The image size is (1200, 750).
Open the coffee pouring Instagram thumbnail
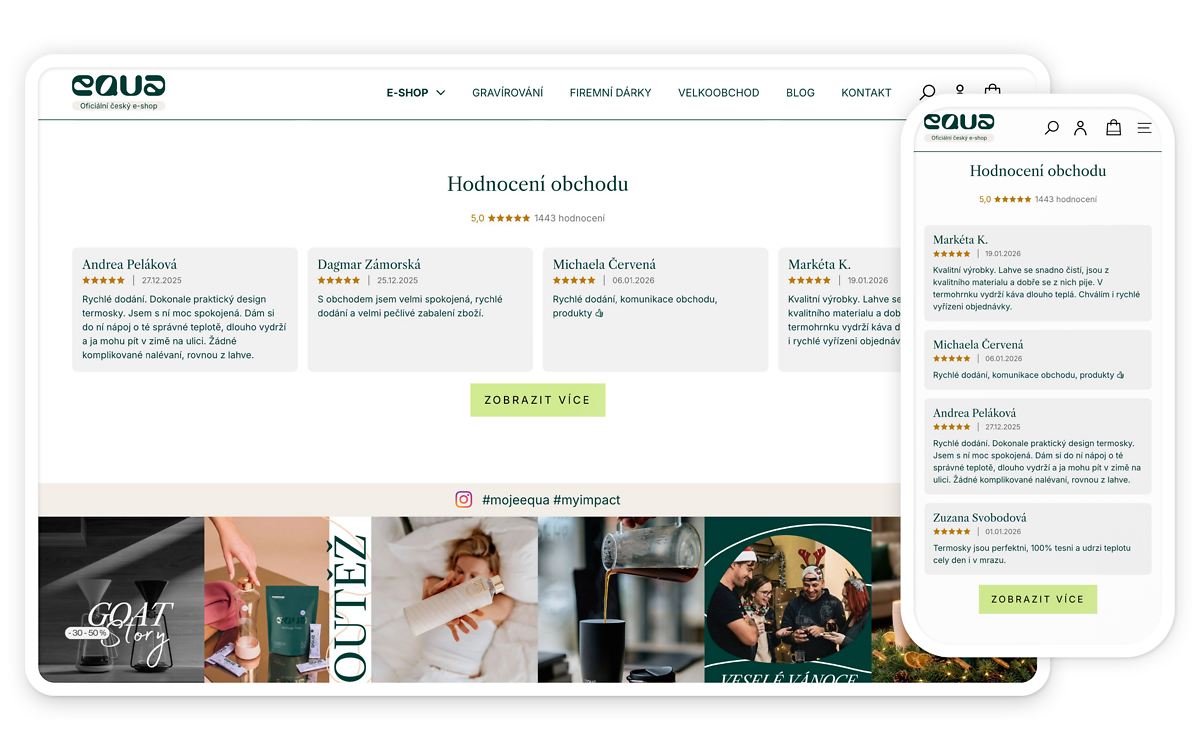click(x=621, y=600)
